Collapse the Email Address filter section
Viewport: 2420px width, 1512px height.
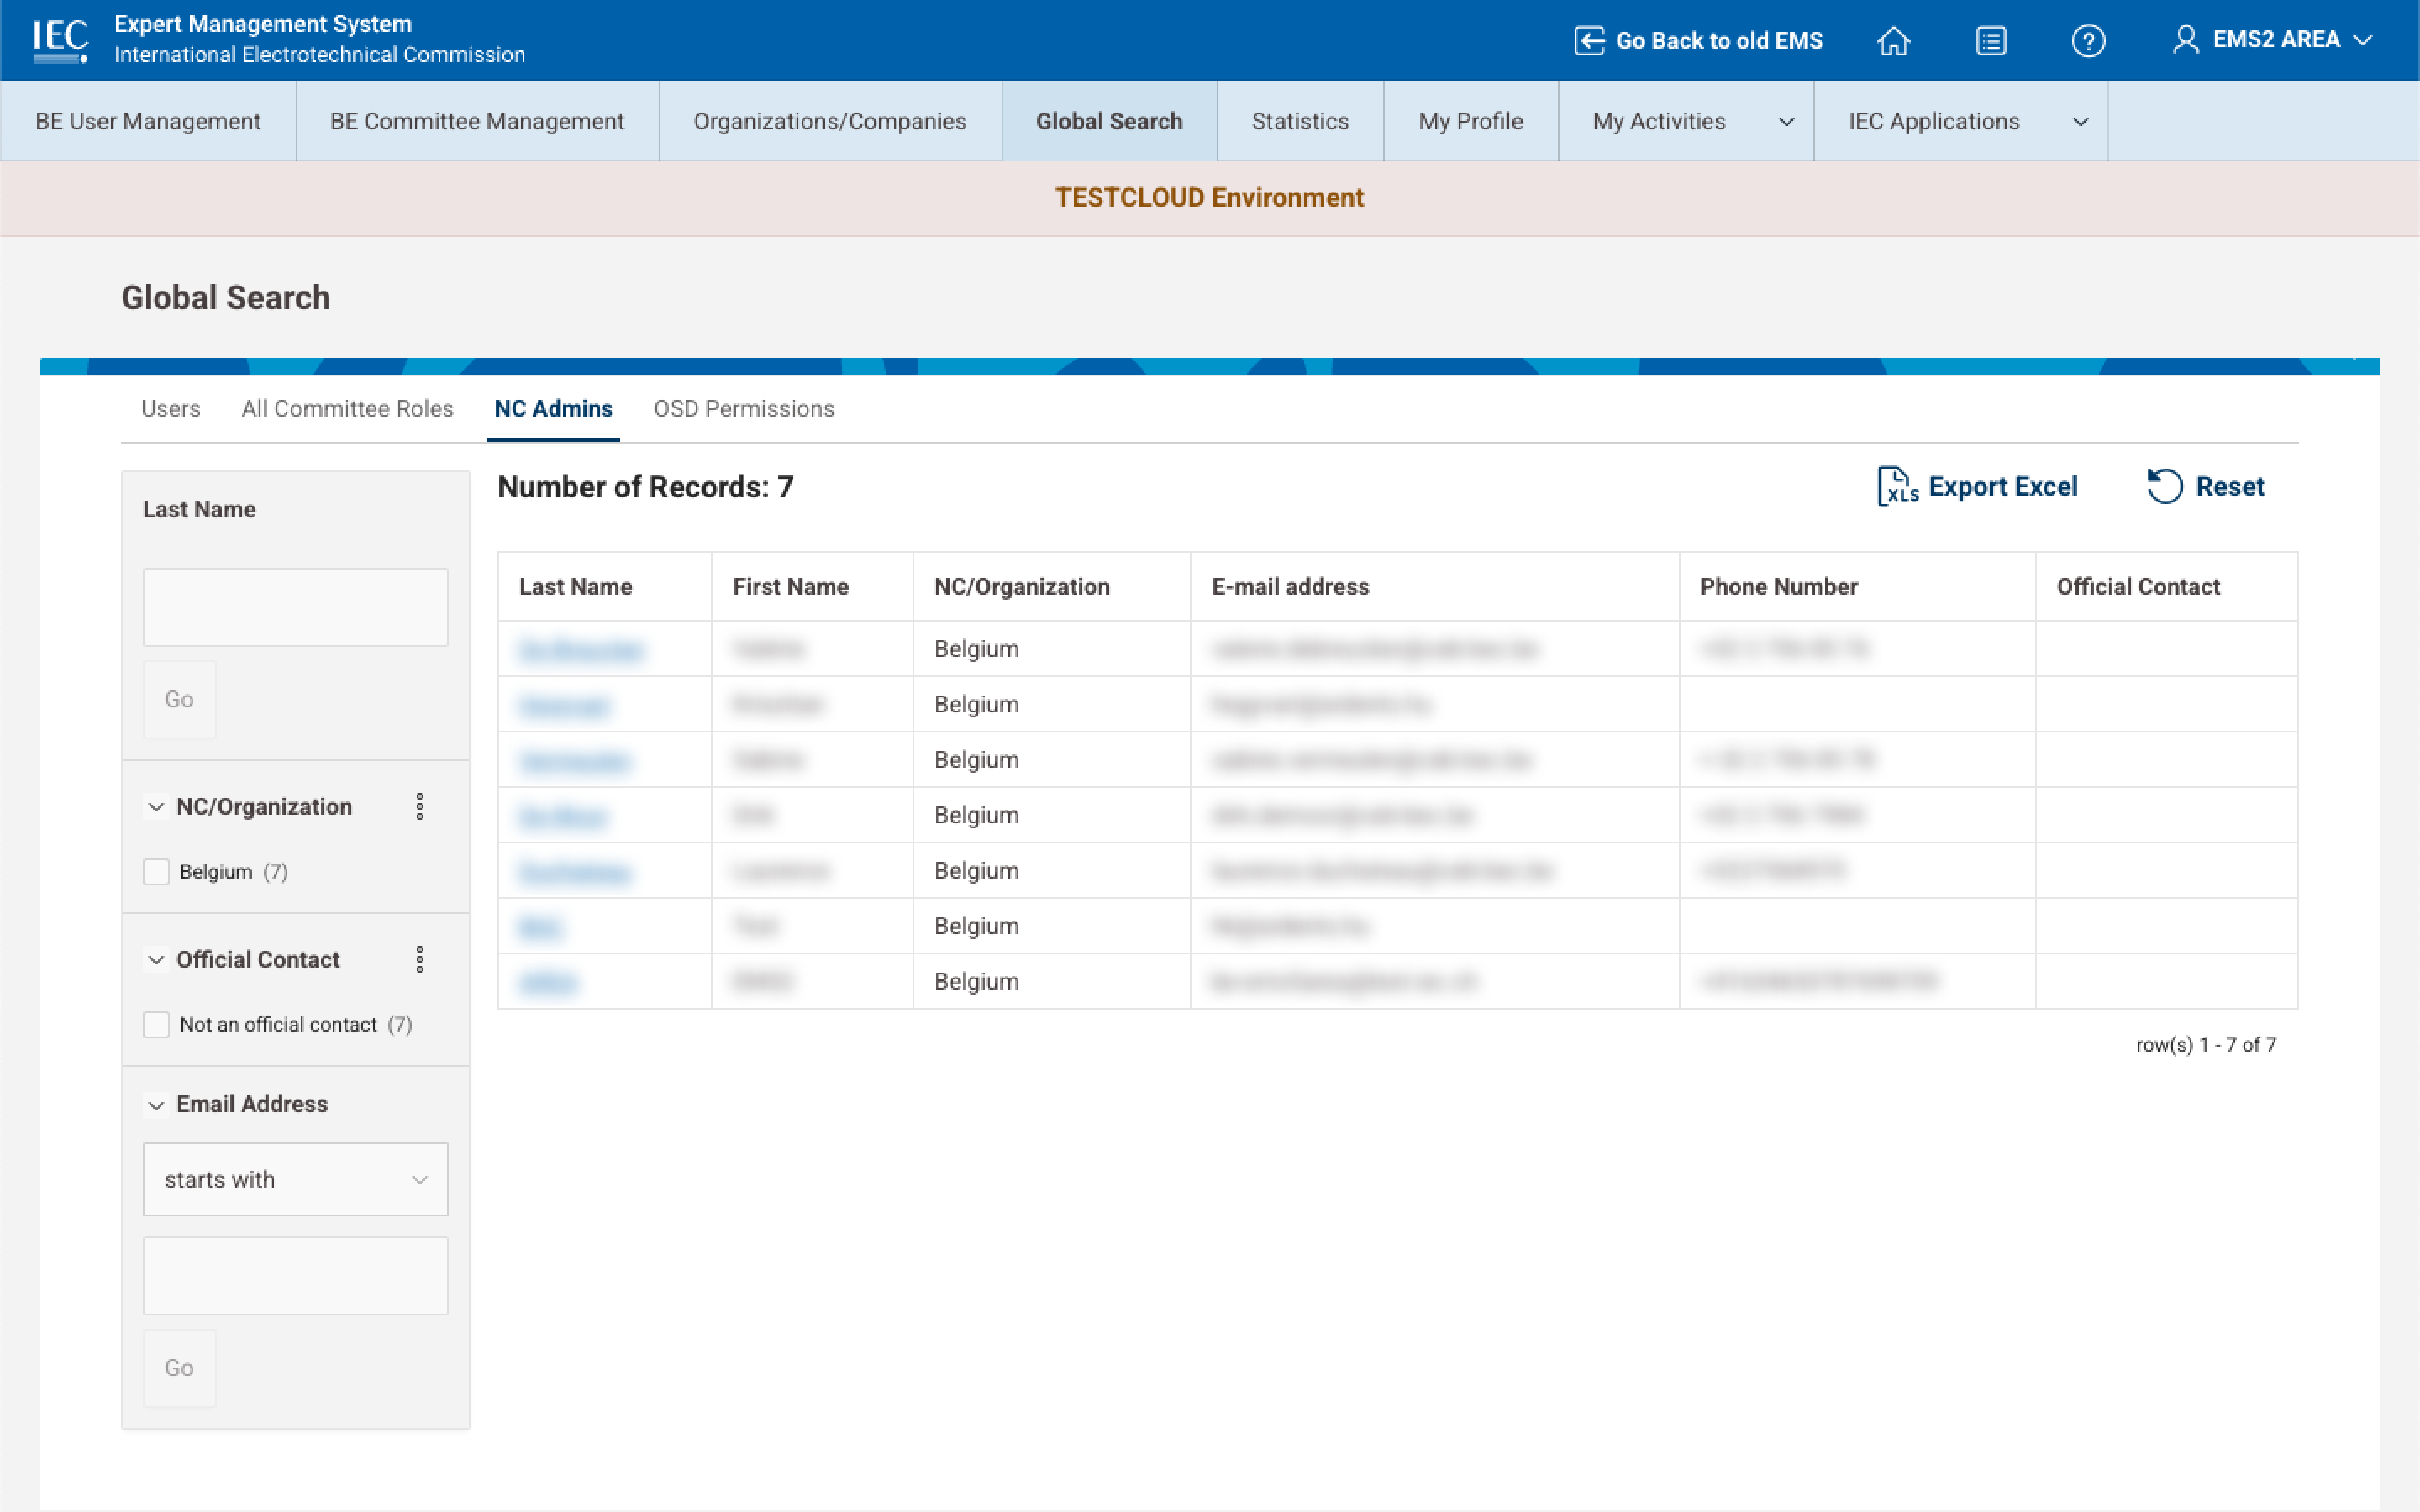(x=156, y=1105)
